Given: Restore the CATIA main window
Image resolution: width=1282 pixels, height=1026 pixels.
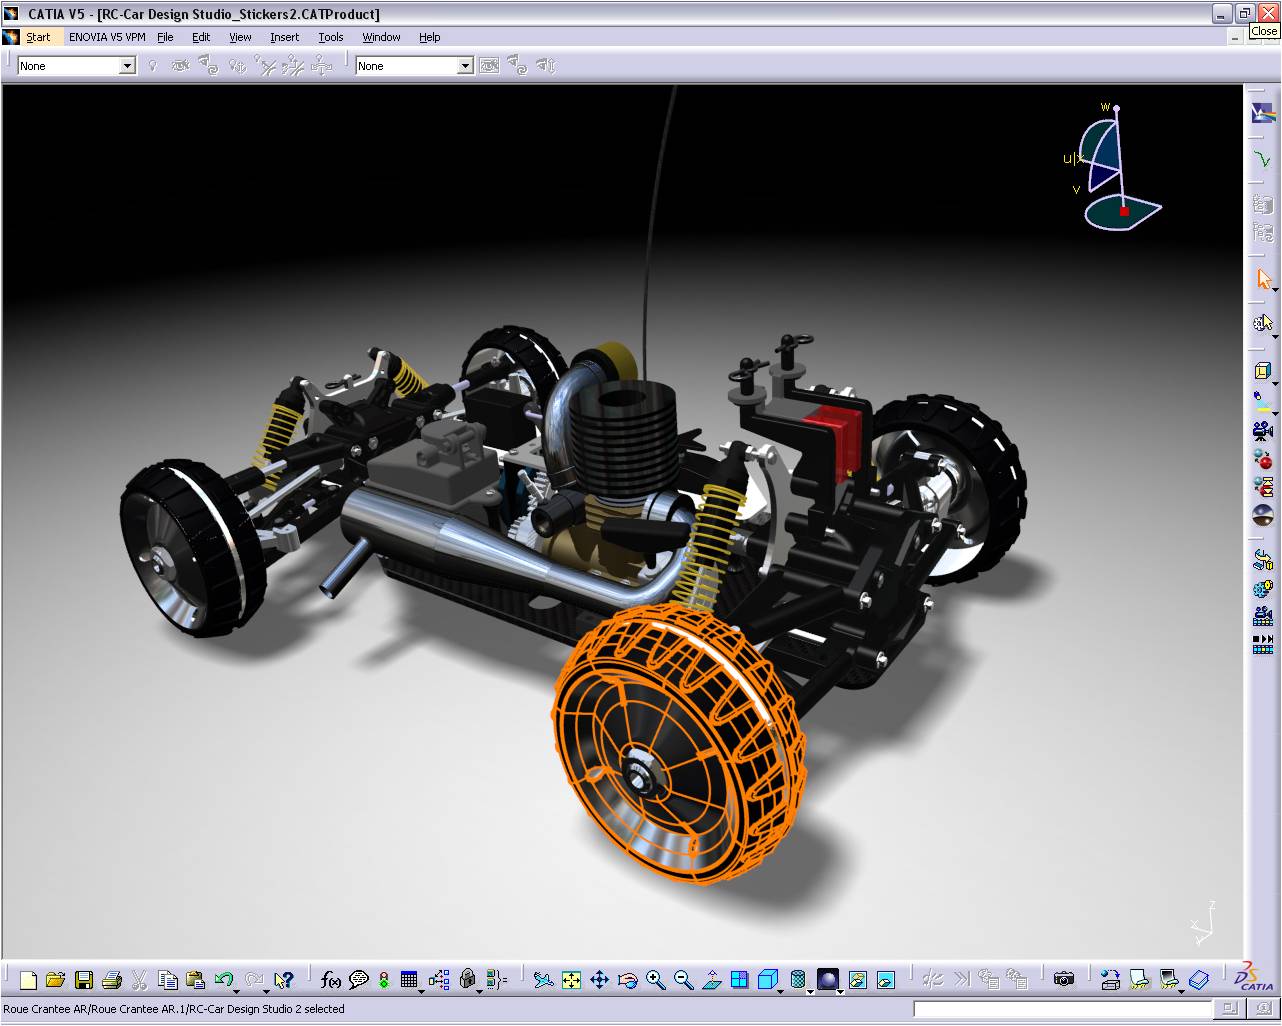Looking at the screenshot, I should [x=1244, y=14].
